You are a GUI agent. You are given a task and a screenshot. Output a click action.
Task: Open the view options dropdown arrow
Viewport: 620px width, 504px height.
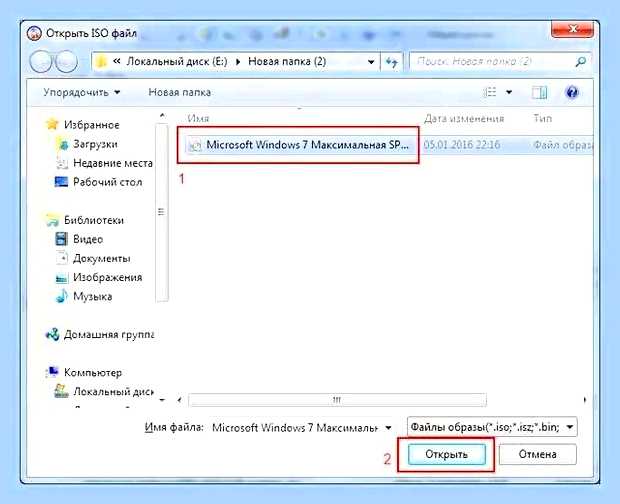click(x=509, y=92)
